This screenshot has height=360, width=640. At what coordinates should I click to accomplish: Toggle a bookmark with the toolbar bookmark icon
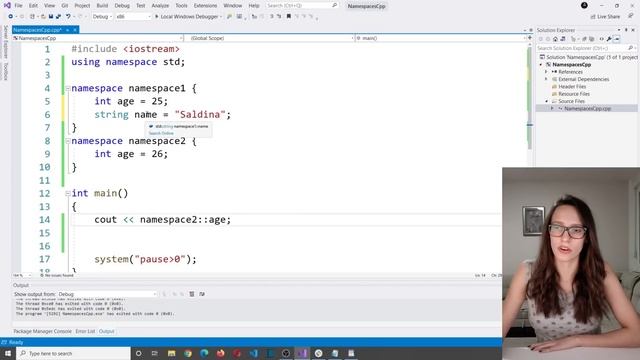289,17
